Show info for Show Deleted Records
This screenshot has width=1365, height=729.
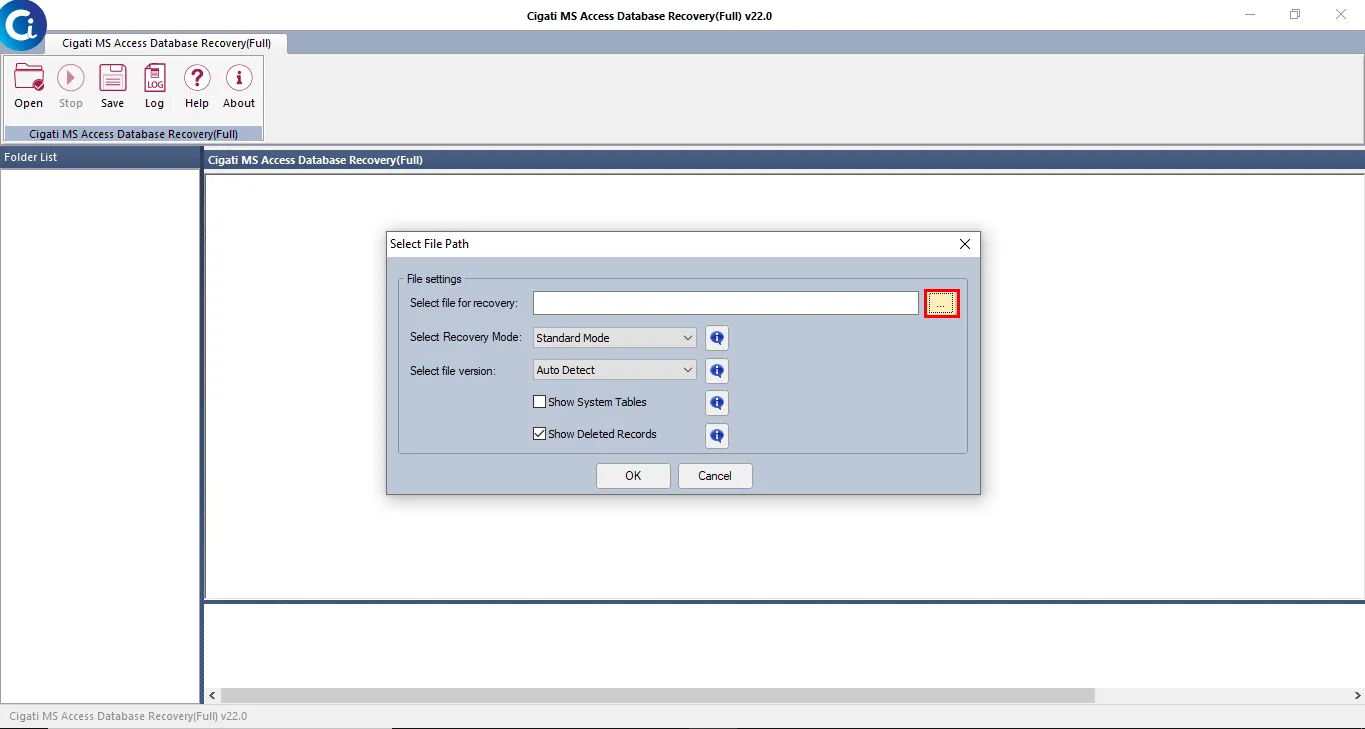tap(717, 436)
